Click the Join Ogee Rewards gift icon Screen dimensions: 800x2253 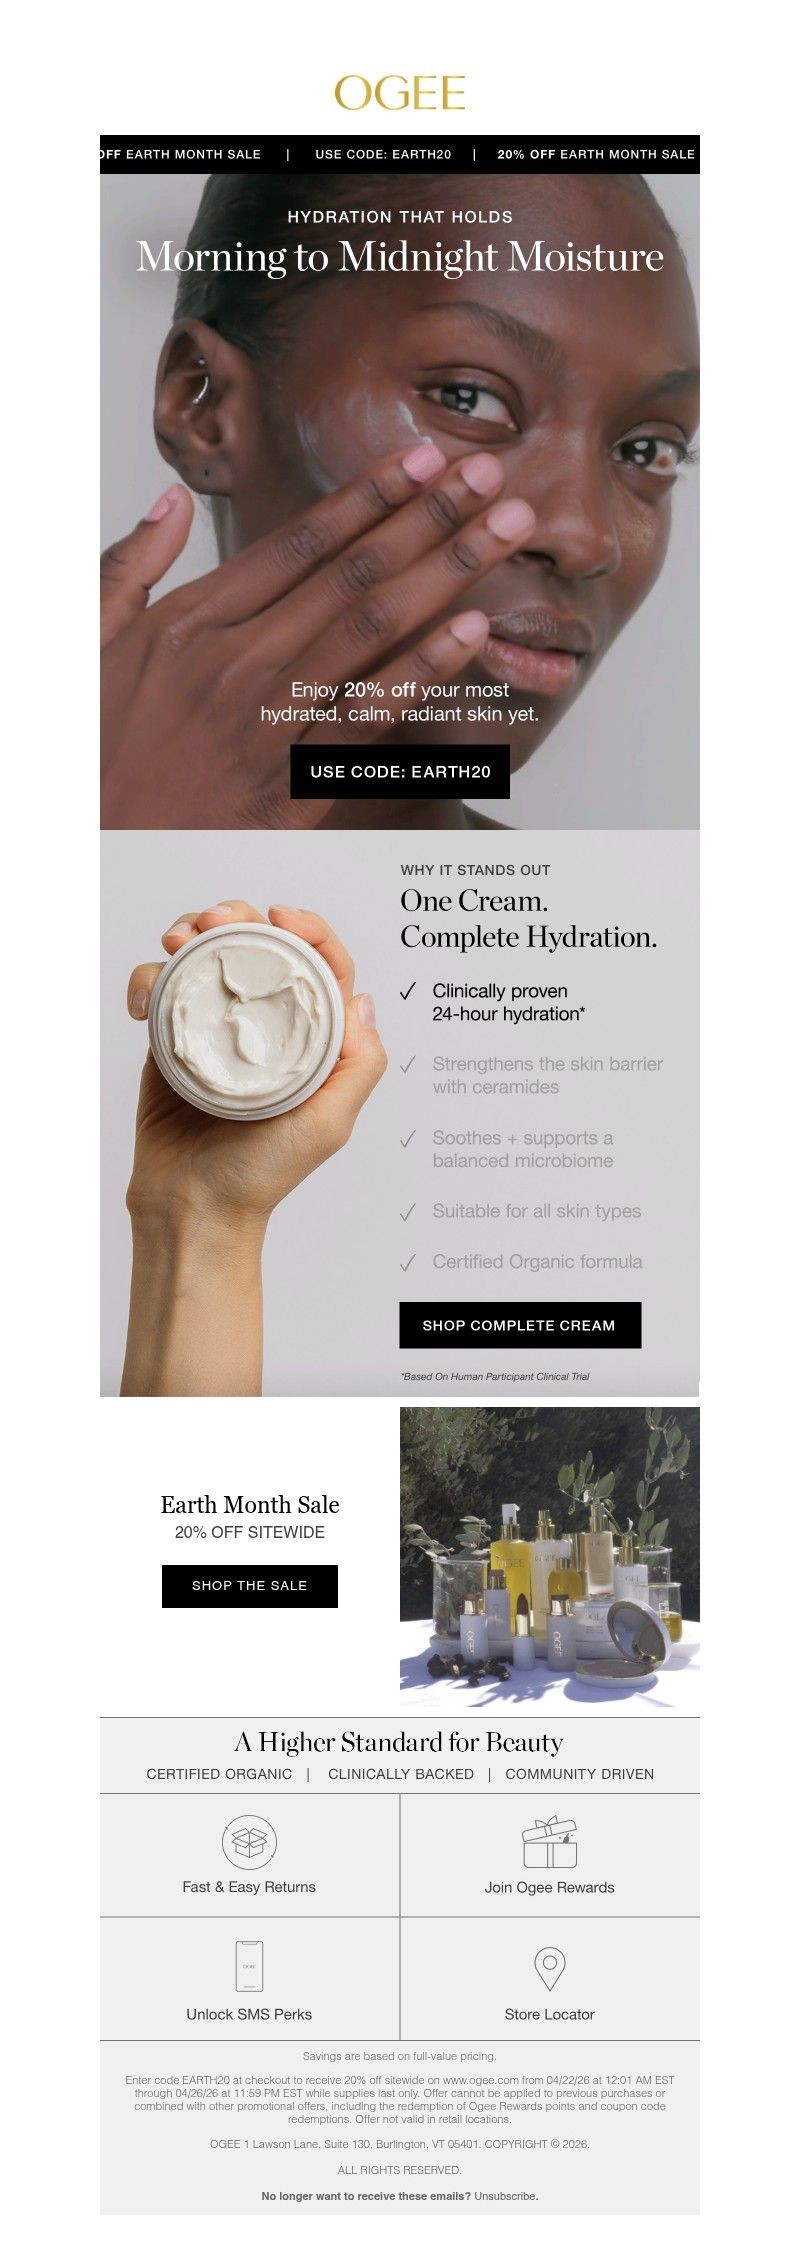coord(550,1842)
